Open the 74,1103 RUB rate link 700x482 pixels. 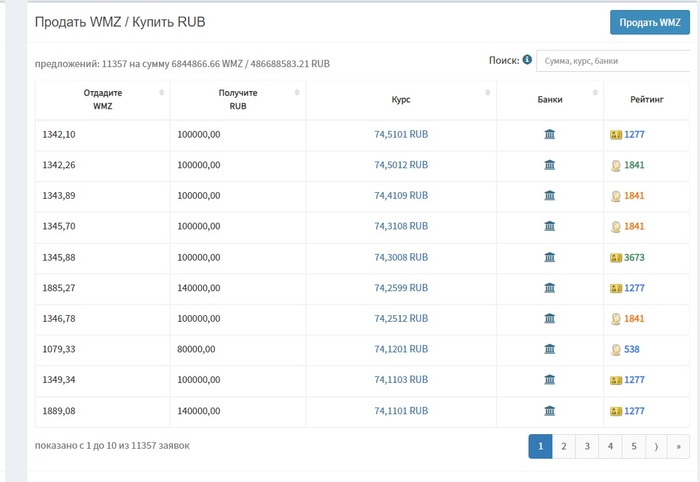(401, 380)
